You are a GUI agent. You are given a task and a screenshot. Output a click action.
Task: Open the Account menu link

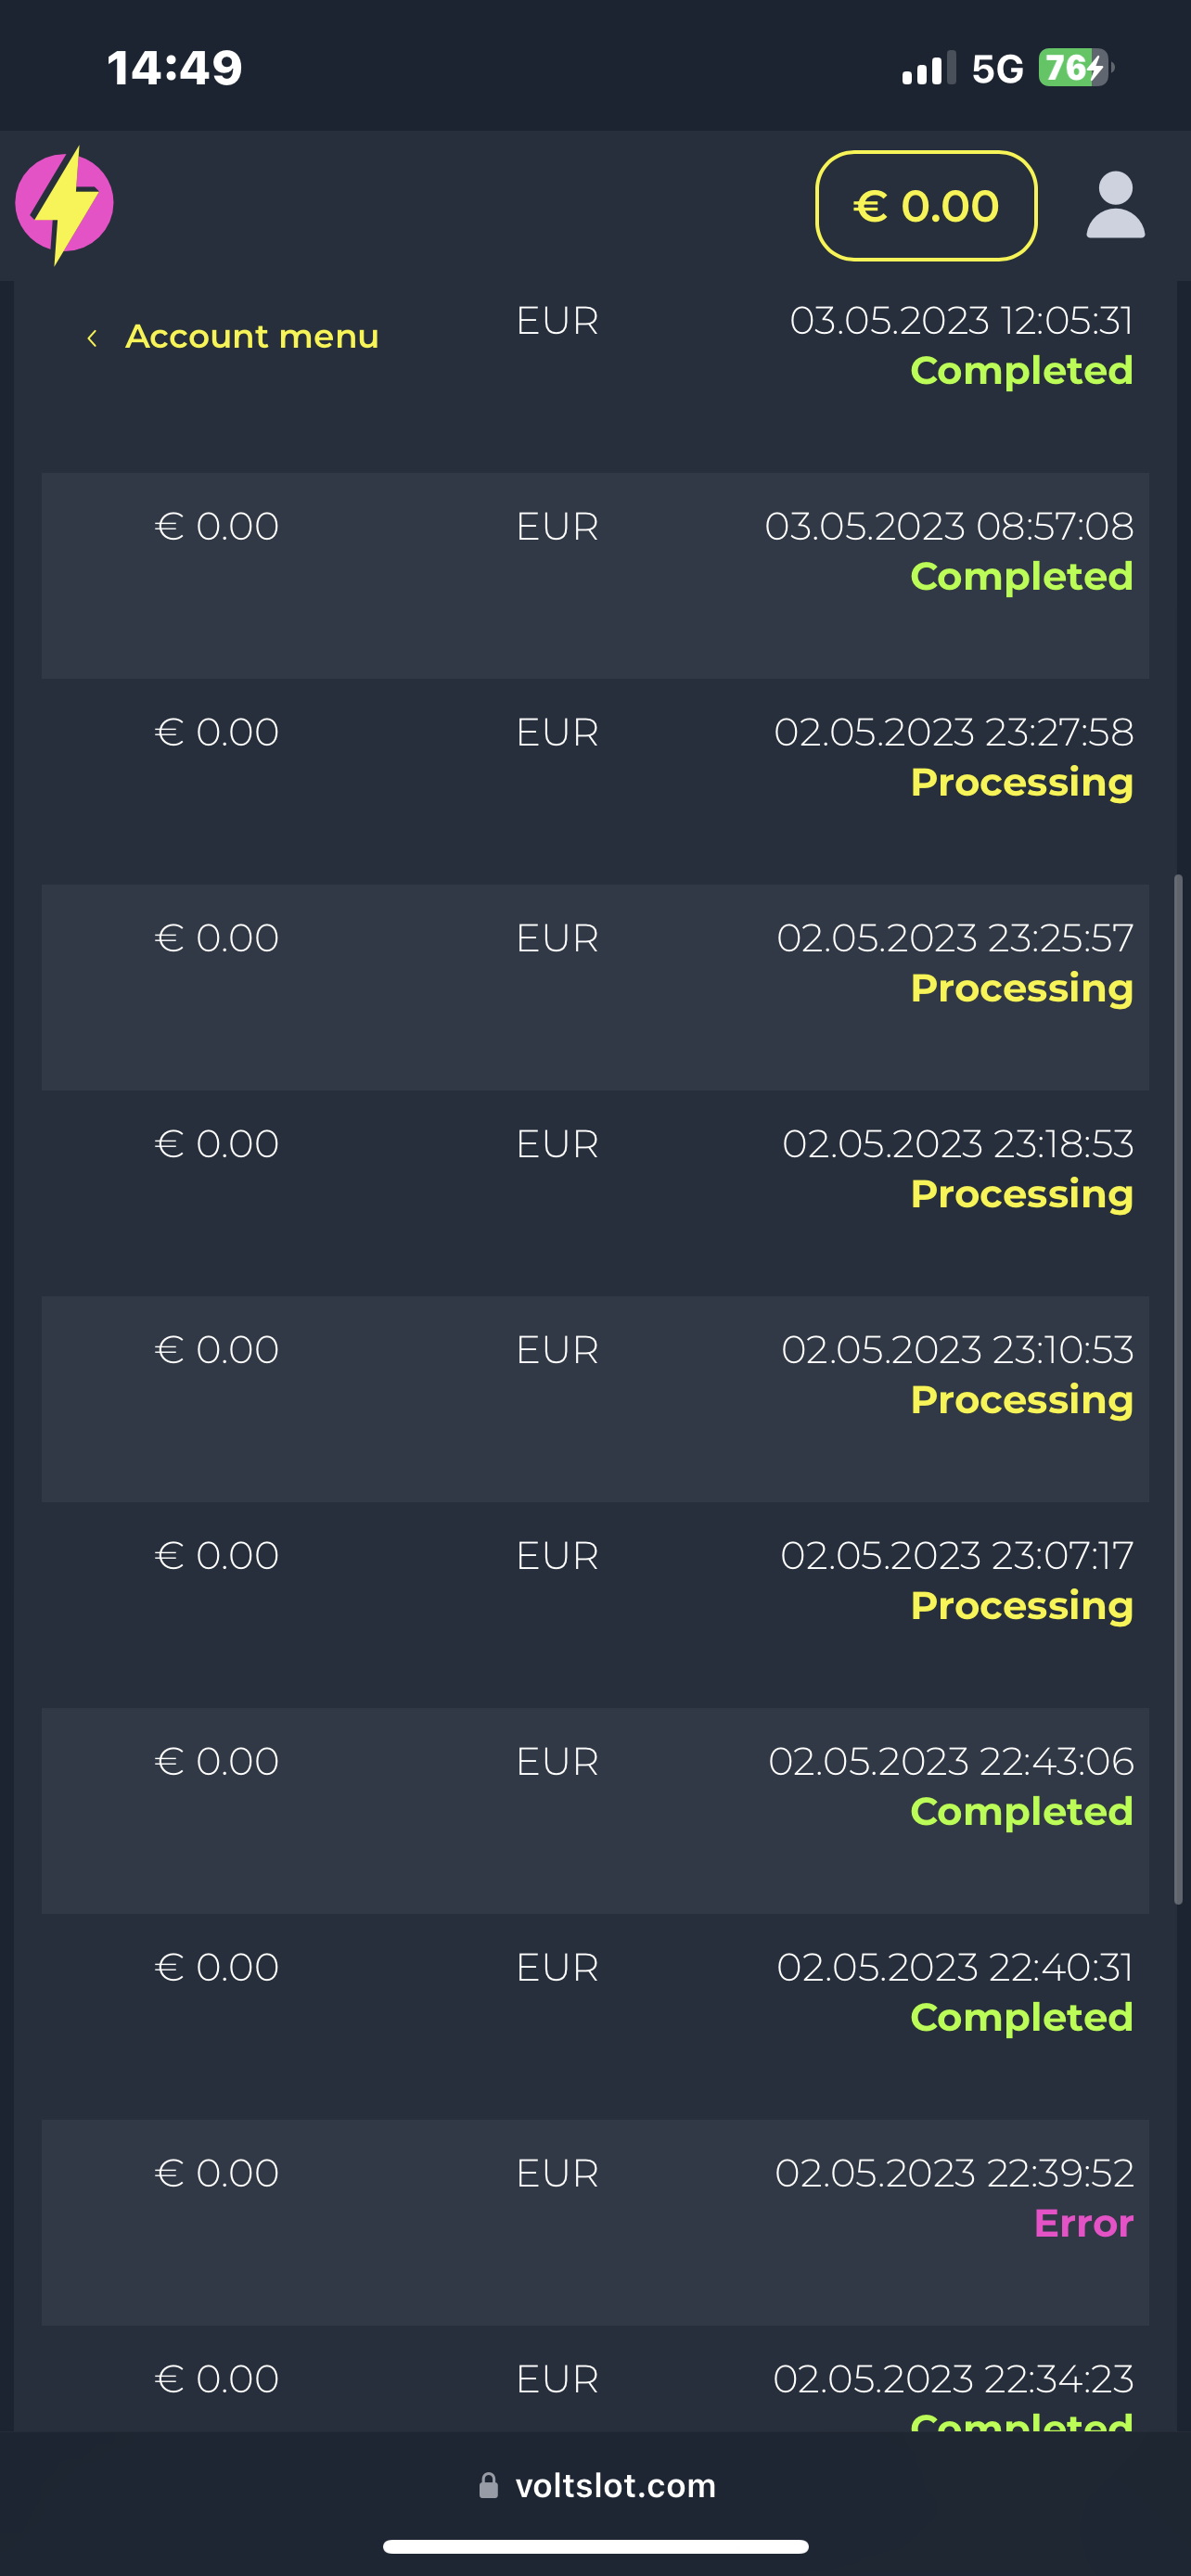(x=252, y=337)
